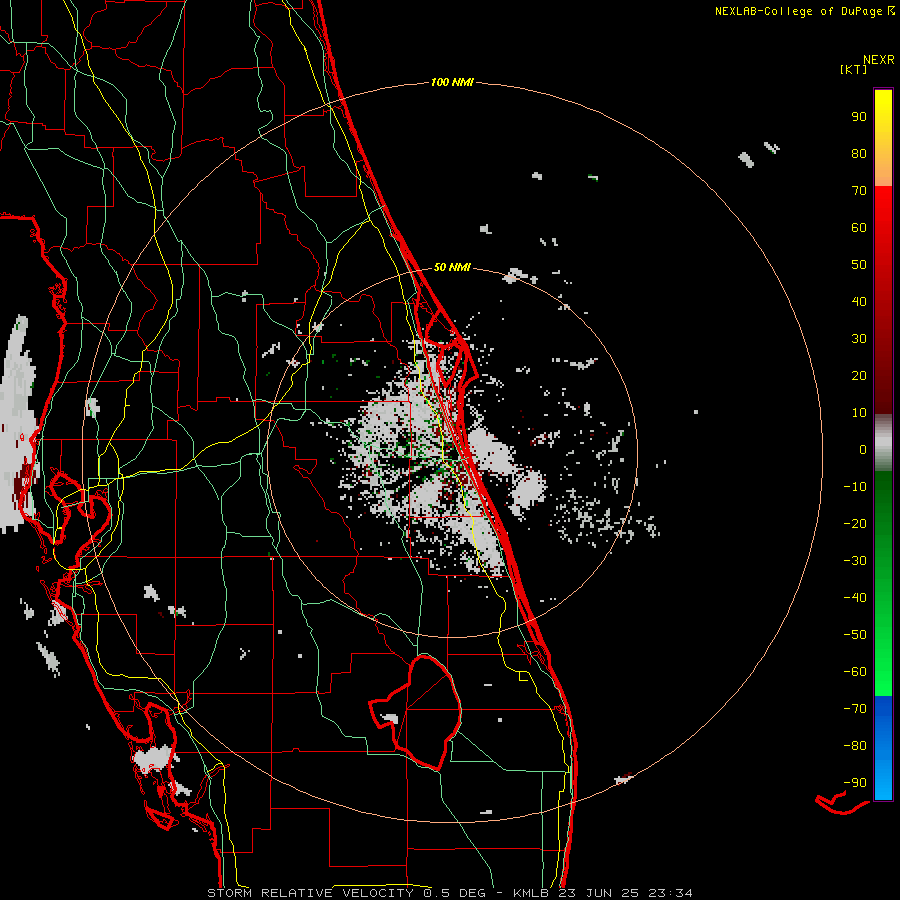Image resolution: width=900 pixels, height=900 pixels.
Task: Click the -20 value on velocity scale
Action: click(x=855, y=524)
